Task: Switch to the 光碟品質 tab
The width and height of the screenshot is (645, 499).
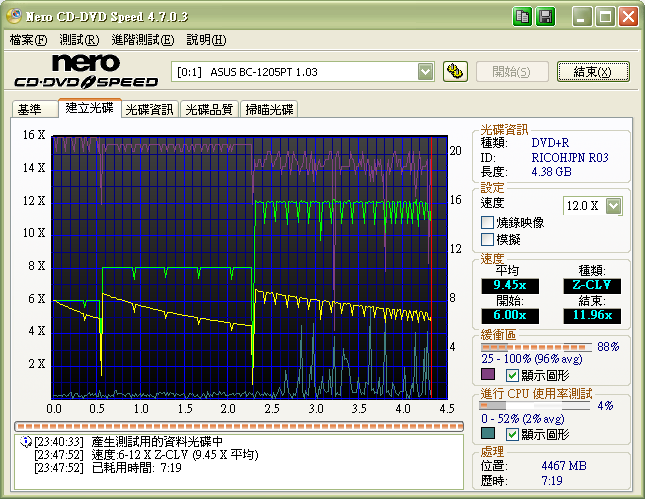Action: pos(209,109)
